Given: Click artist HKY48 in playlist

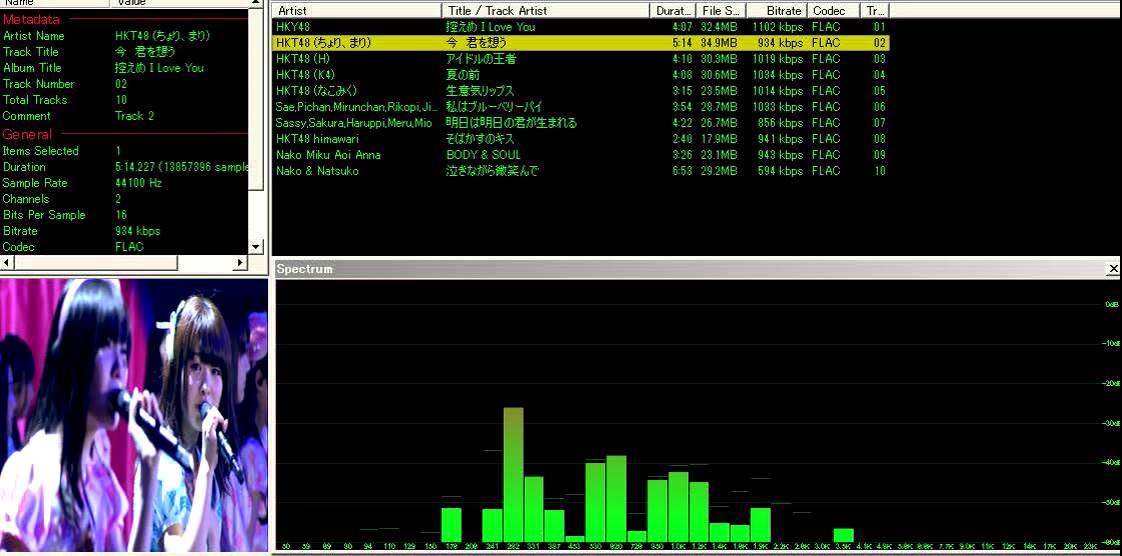Looking at the screenshot, I should tap(293, 27).
